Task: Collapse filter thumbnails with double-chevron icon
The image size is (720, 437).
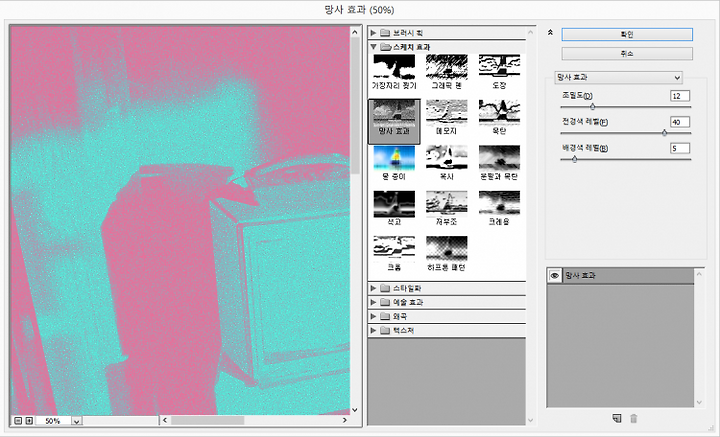Action: click(x=550, y=33)
